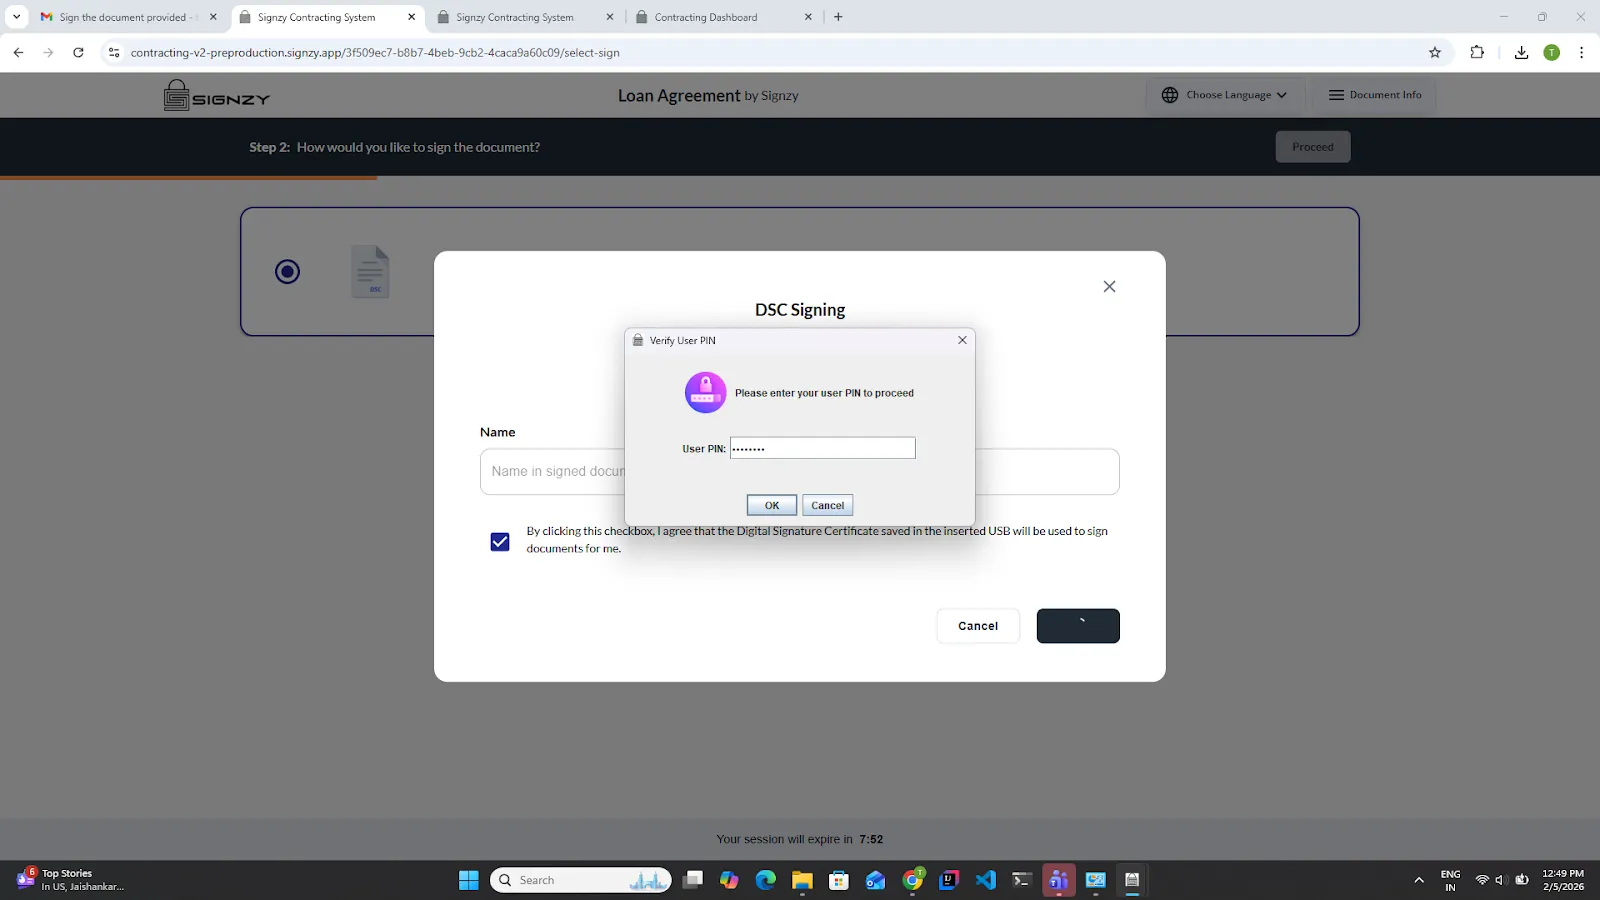
Task: Show hidden system tray icons
Action: pos(1418,880)
